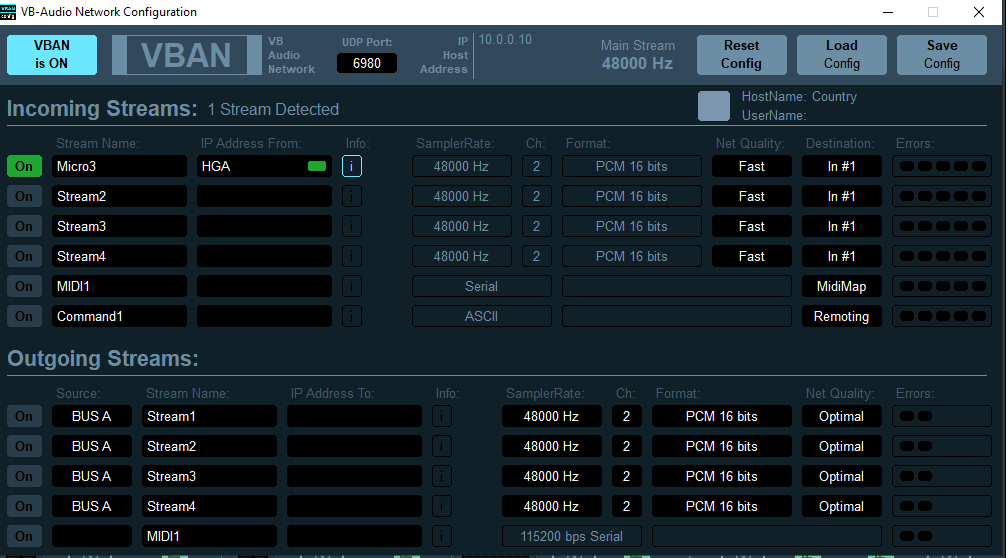Enable outgoing Stream1 with its On toggle
The height and width of the screenshot is (558, 1008).
24,416
